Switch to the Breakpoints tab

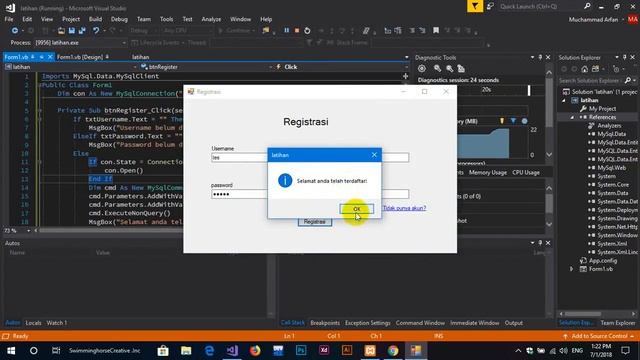click(325, 323)
